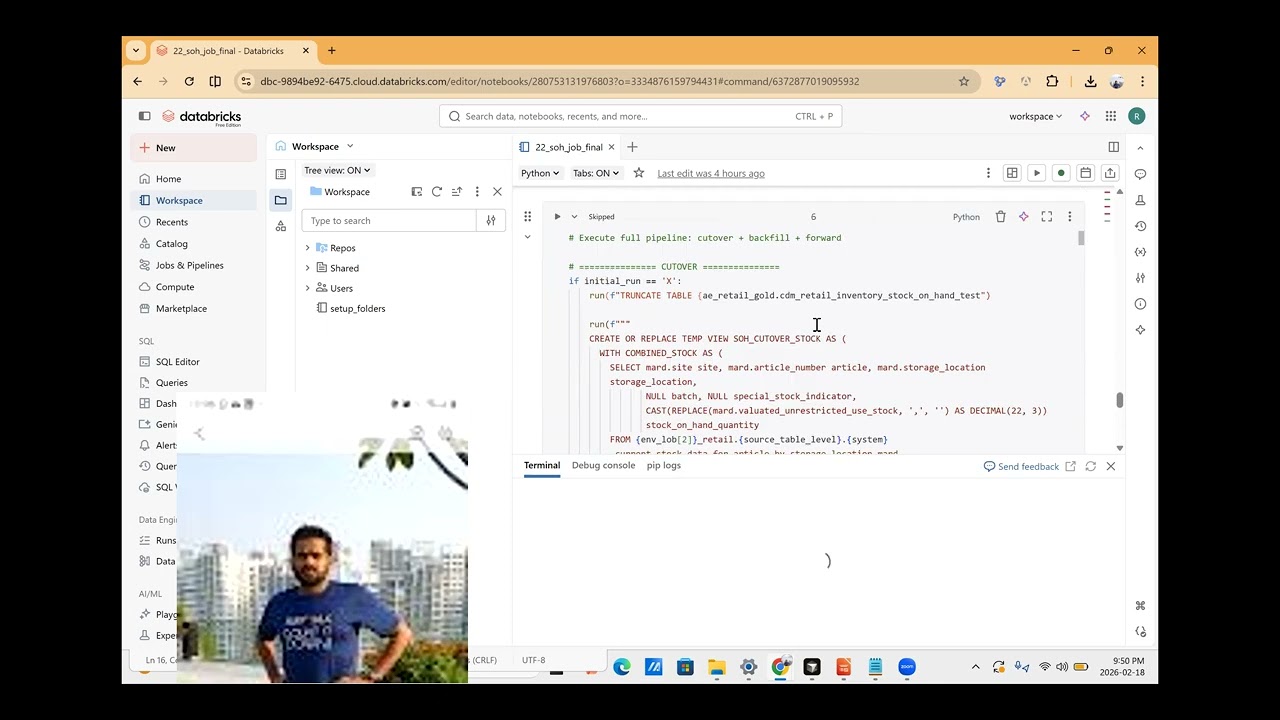
Task: Open the setup_folders notebook
Action: [x=357, y=308]
